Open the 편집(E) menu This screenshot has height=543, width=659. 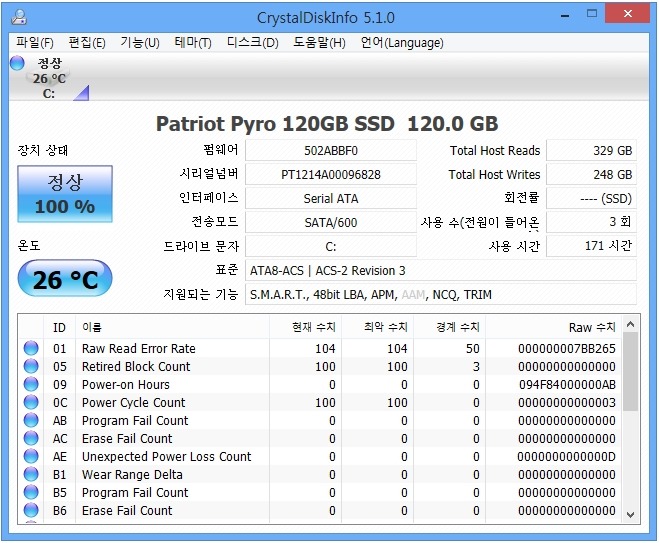pos(87,42)
